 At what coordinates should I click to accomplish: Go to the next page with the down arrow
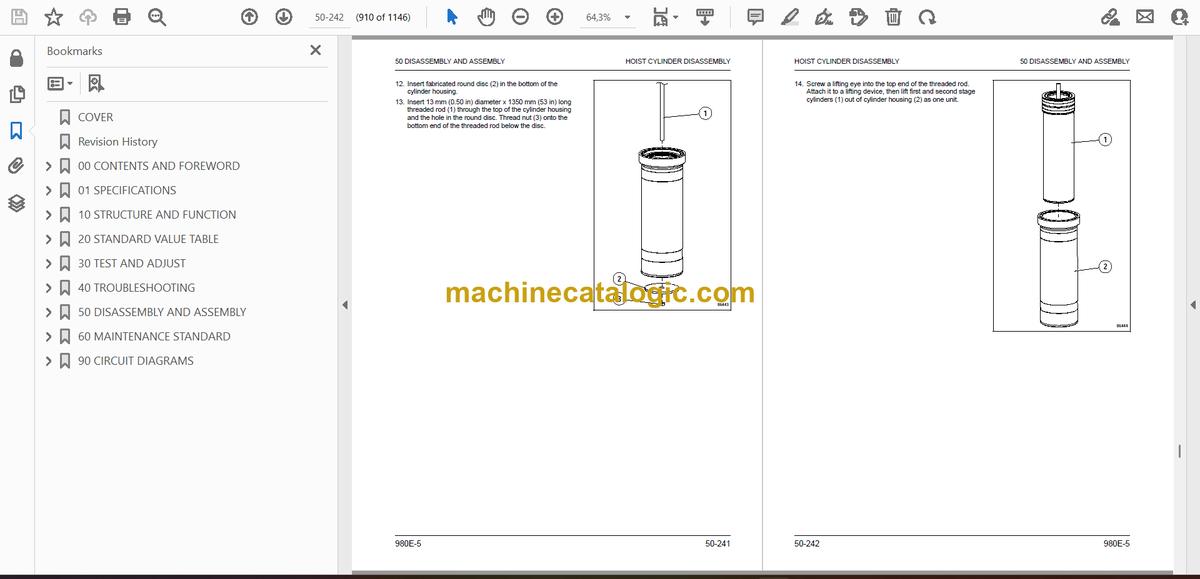[284, 17]
